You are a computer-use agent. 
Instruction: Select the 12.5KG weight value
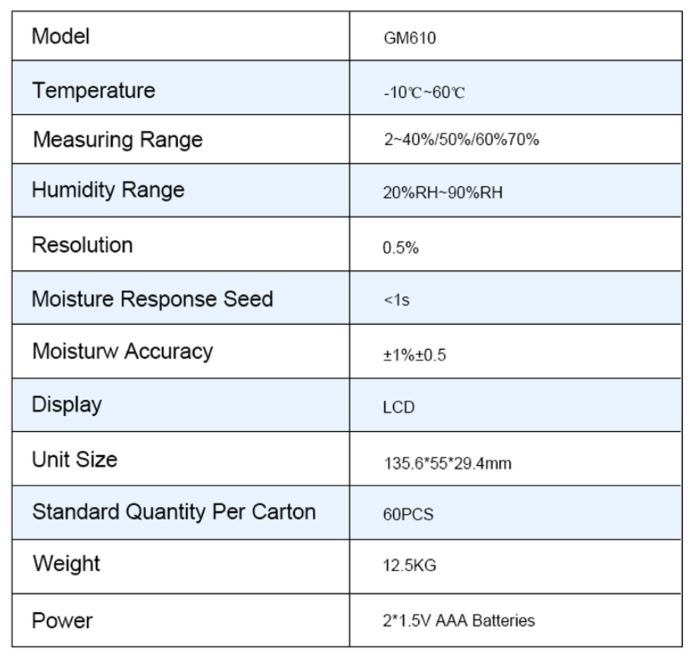(x=409, y=566)
